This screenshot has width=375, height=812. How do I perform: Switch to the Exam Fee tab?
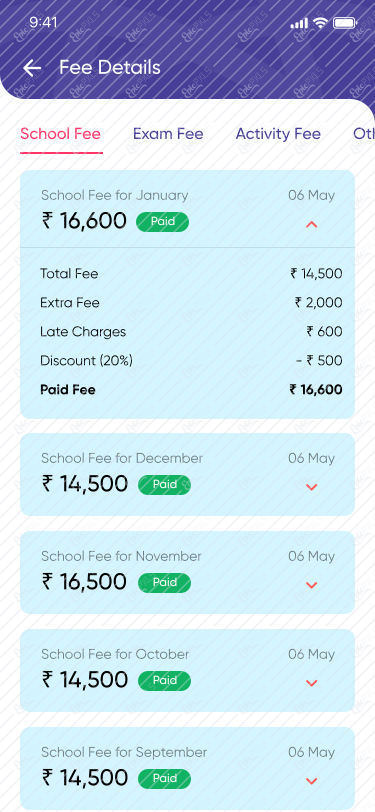click(168, 134)
